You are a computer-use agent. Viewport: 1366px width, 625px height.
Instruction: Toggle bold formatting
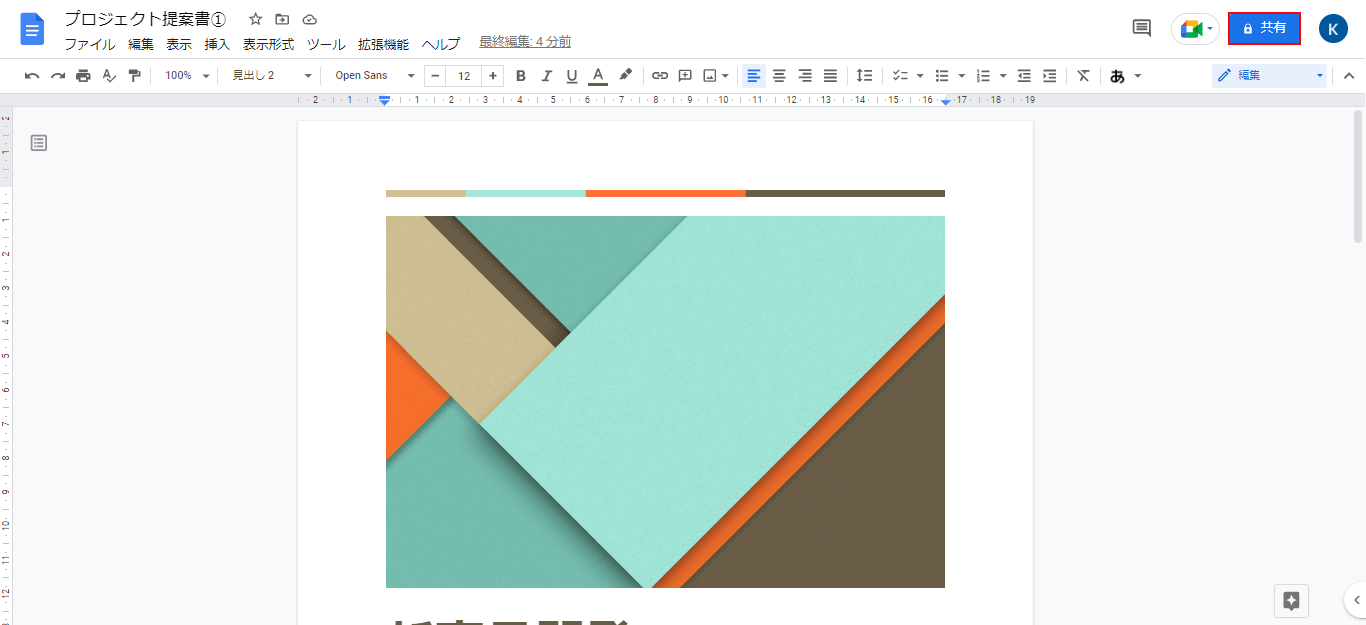[x=520, y=75]
